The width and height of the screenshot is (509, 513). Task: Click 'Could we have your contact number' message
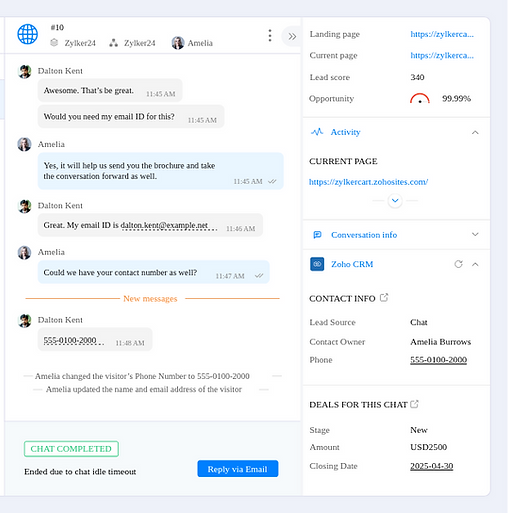click(x=153, y=272)
